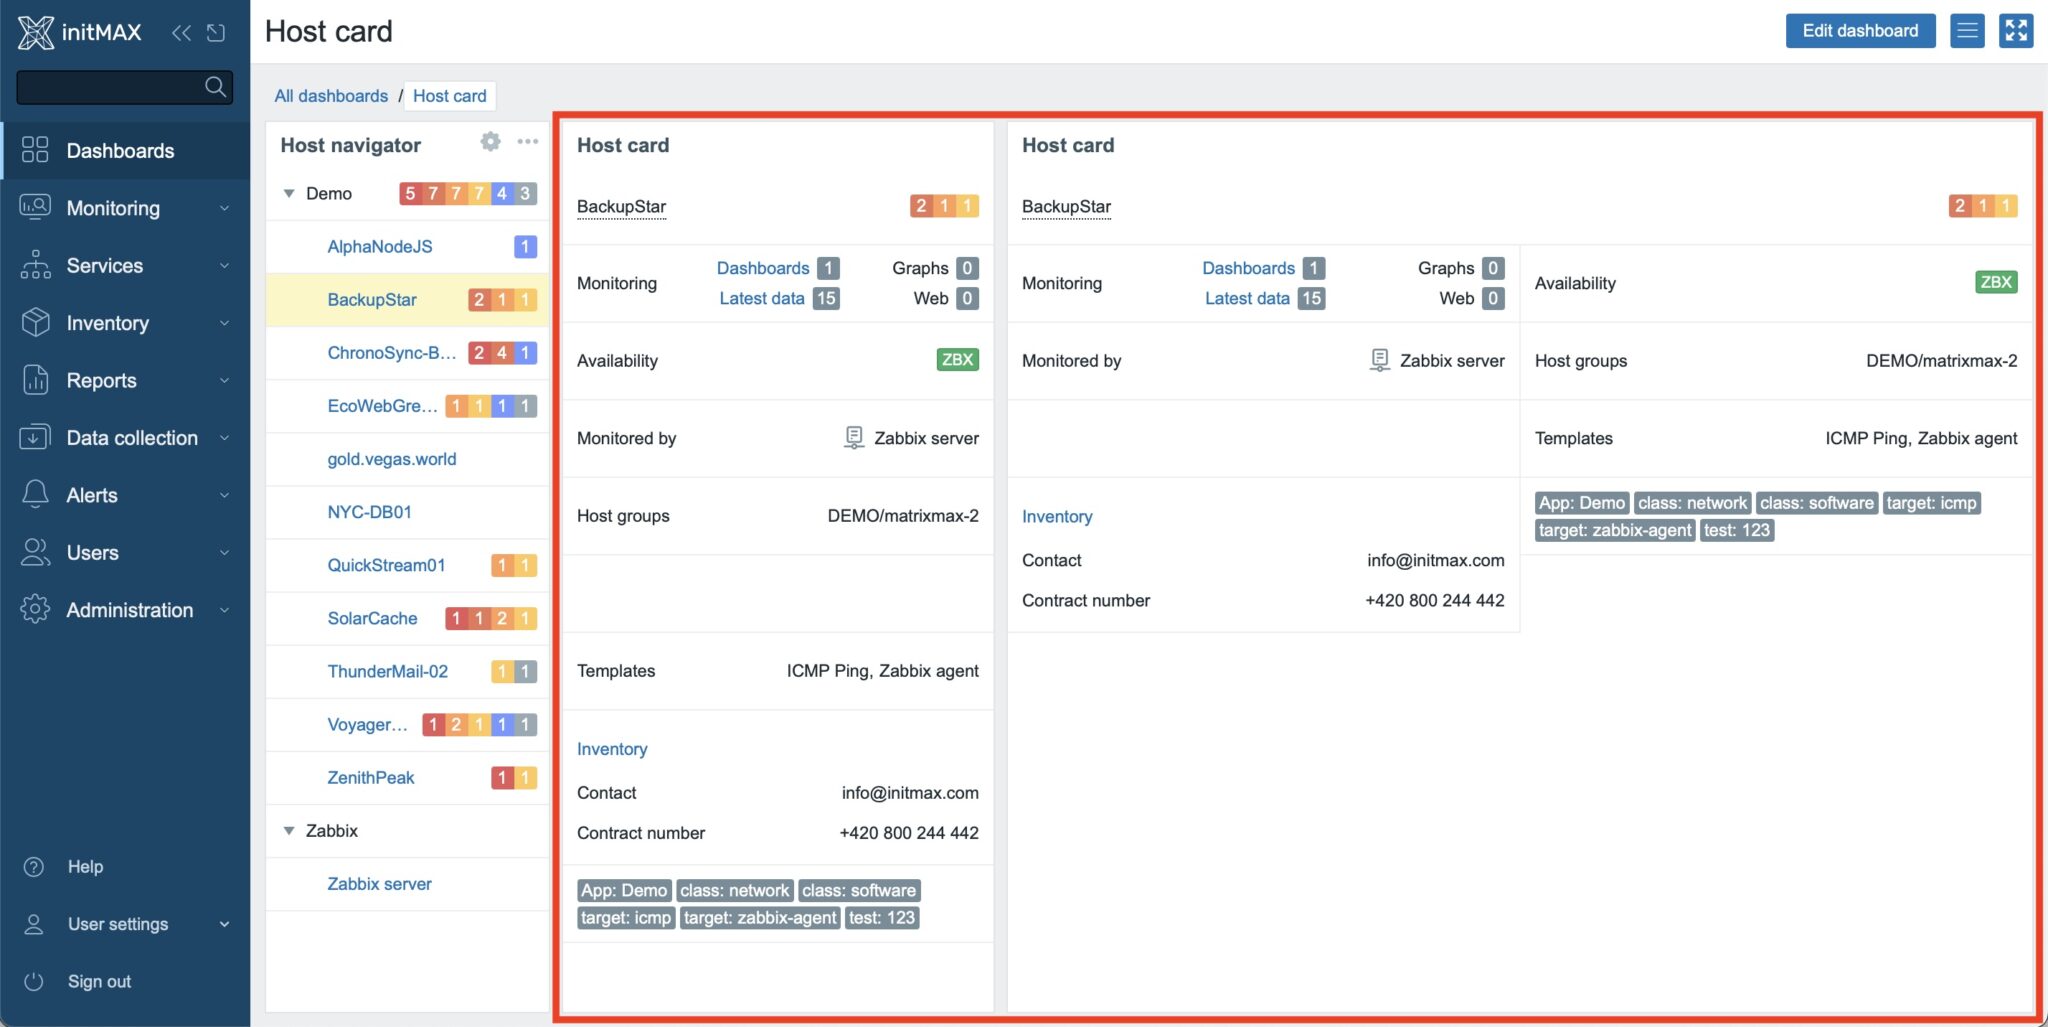
Task: Enter fullscreen with the kiosk mode icon
Action: [2017, 30]
